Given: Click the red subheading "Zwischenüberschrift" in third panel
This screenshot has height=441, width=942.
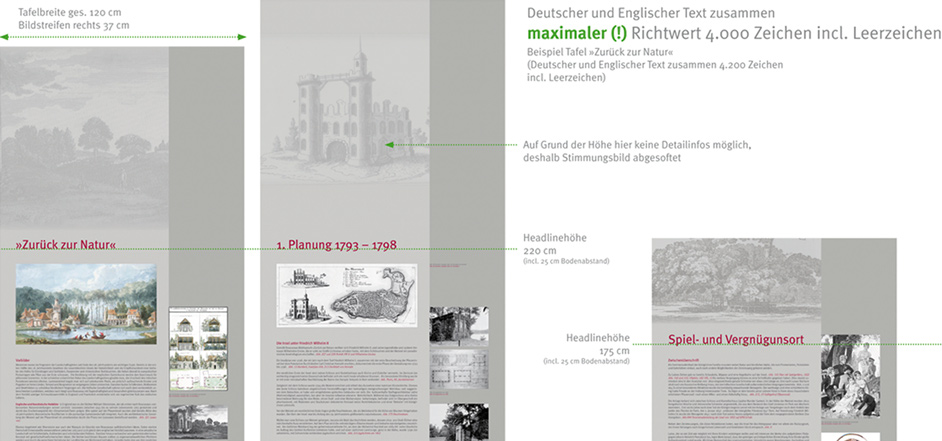Looking at the screenshot, I should pos(682,359).
